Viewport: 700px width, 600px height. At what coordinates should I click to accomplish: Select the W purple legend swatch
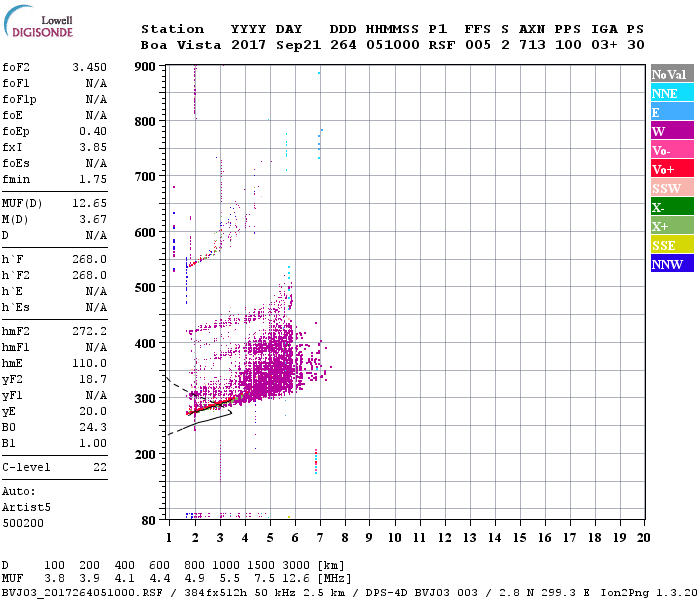tap(672, 131)
